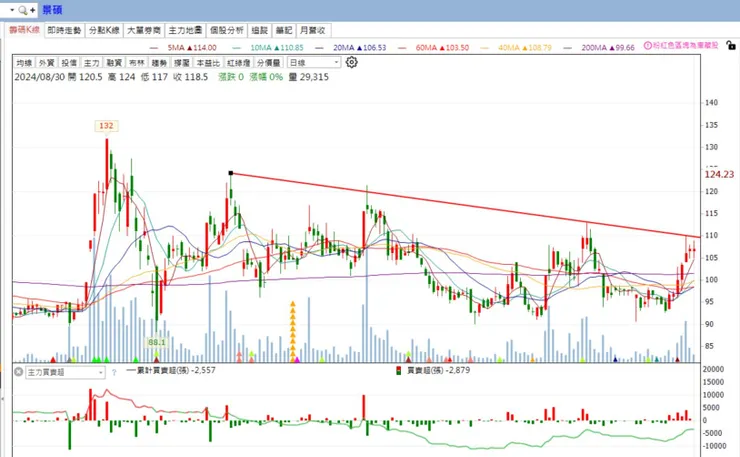Toggle the 融資 overlay button
740x457 pixels.
tap(114, 62)
